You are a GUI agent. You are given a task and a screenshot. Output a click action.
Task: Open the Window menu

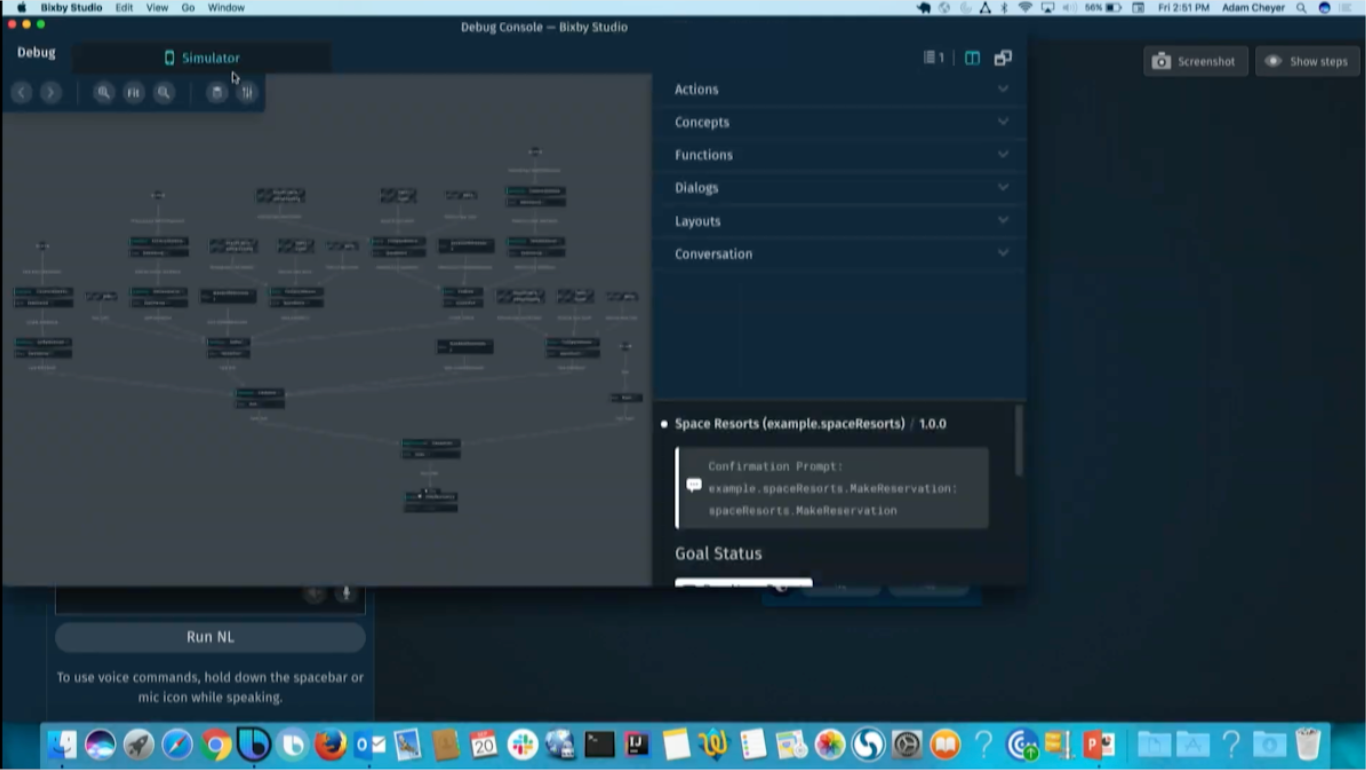[226, 7]
